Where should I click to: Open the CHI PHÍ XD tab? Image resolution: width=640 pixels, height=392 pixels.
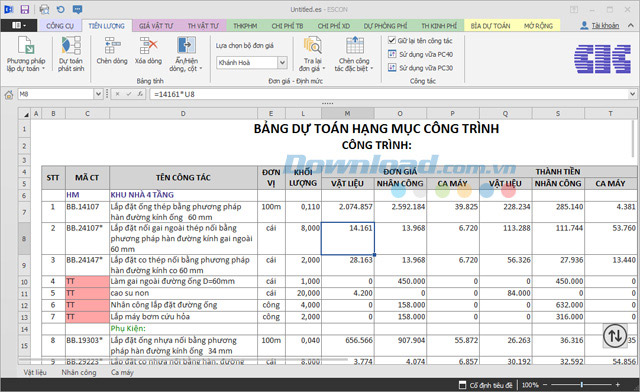333,26
